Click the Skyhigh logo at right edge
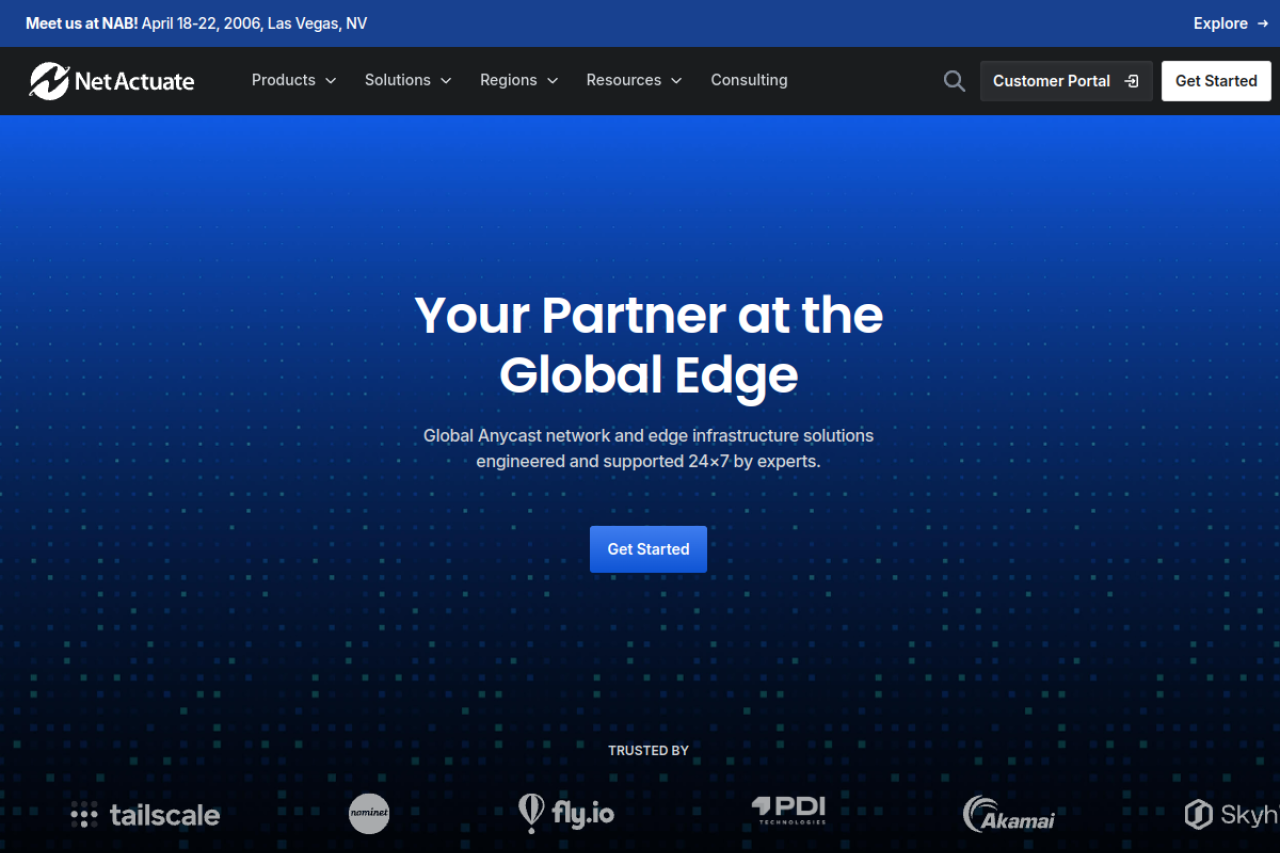Viewport: 1280px width, 853px height. (x=1231, y=814)
